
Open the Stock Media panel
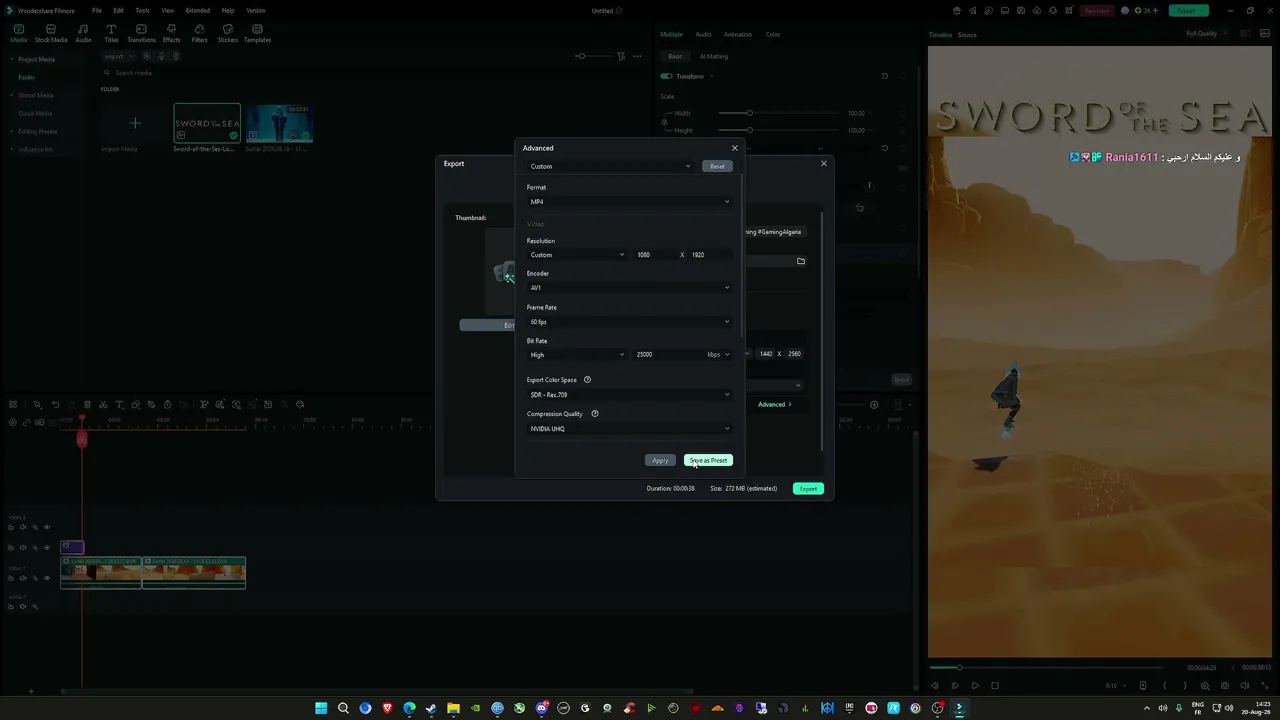(51, 34)
